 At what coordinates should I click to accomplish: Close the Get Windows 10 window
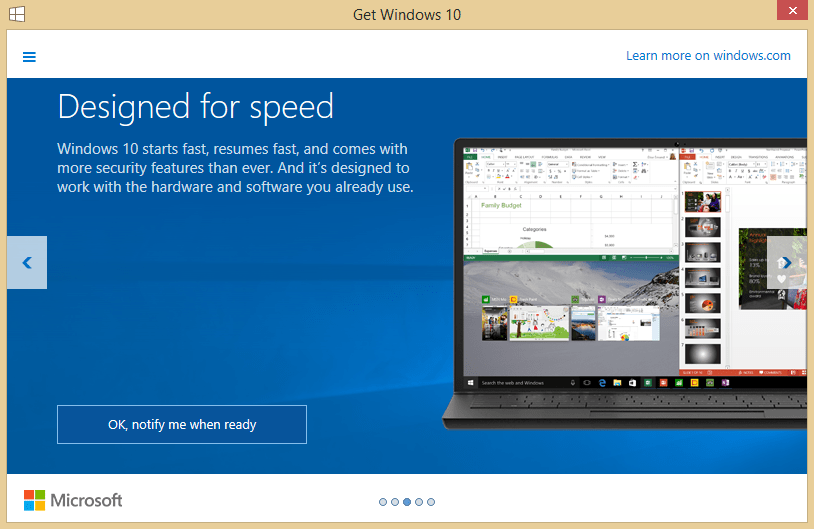[x=792, y=10]
